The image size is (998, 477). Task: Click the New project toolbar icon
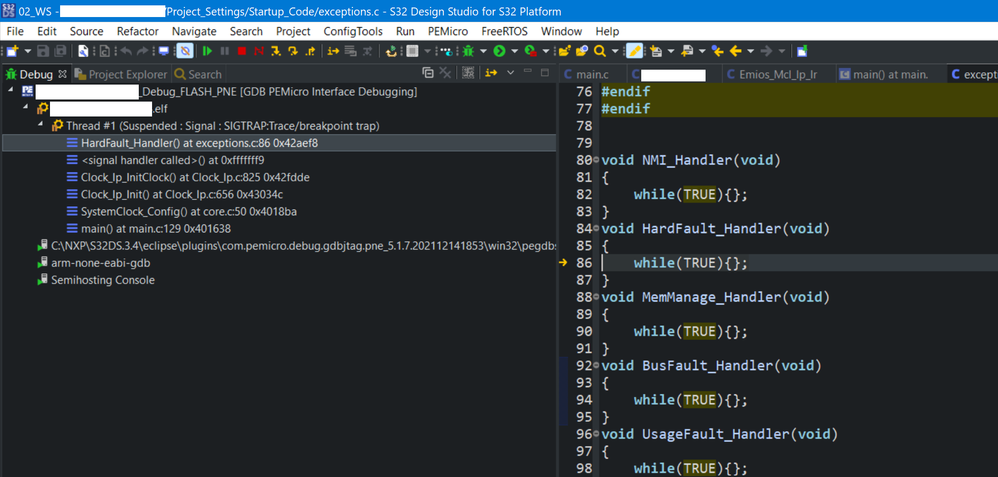(x=12, y=51)
